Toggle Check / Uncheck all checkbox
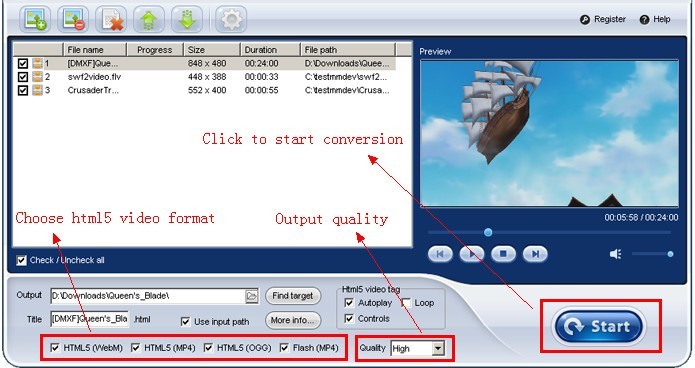The image size is (695, 368). click(21, 260)
